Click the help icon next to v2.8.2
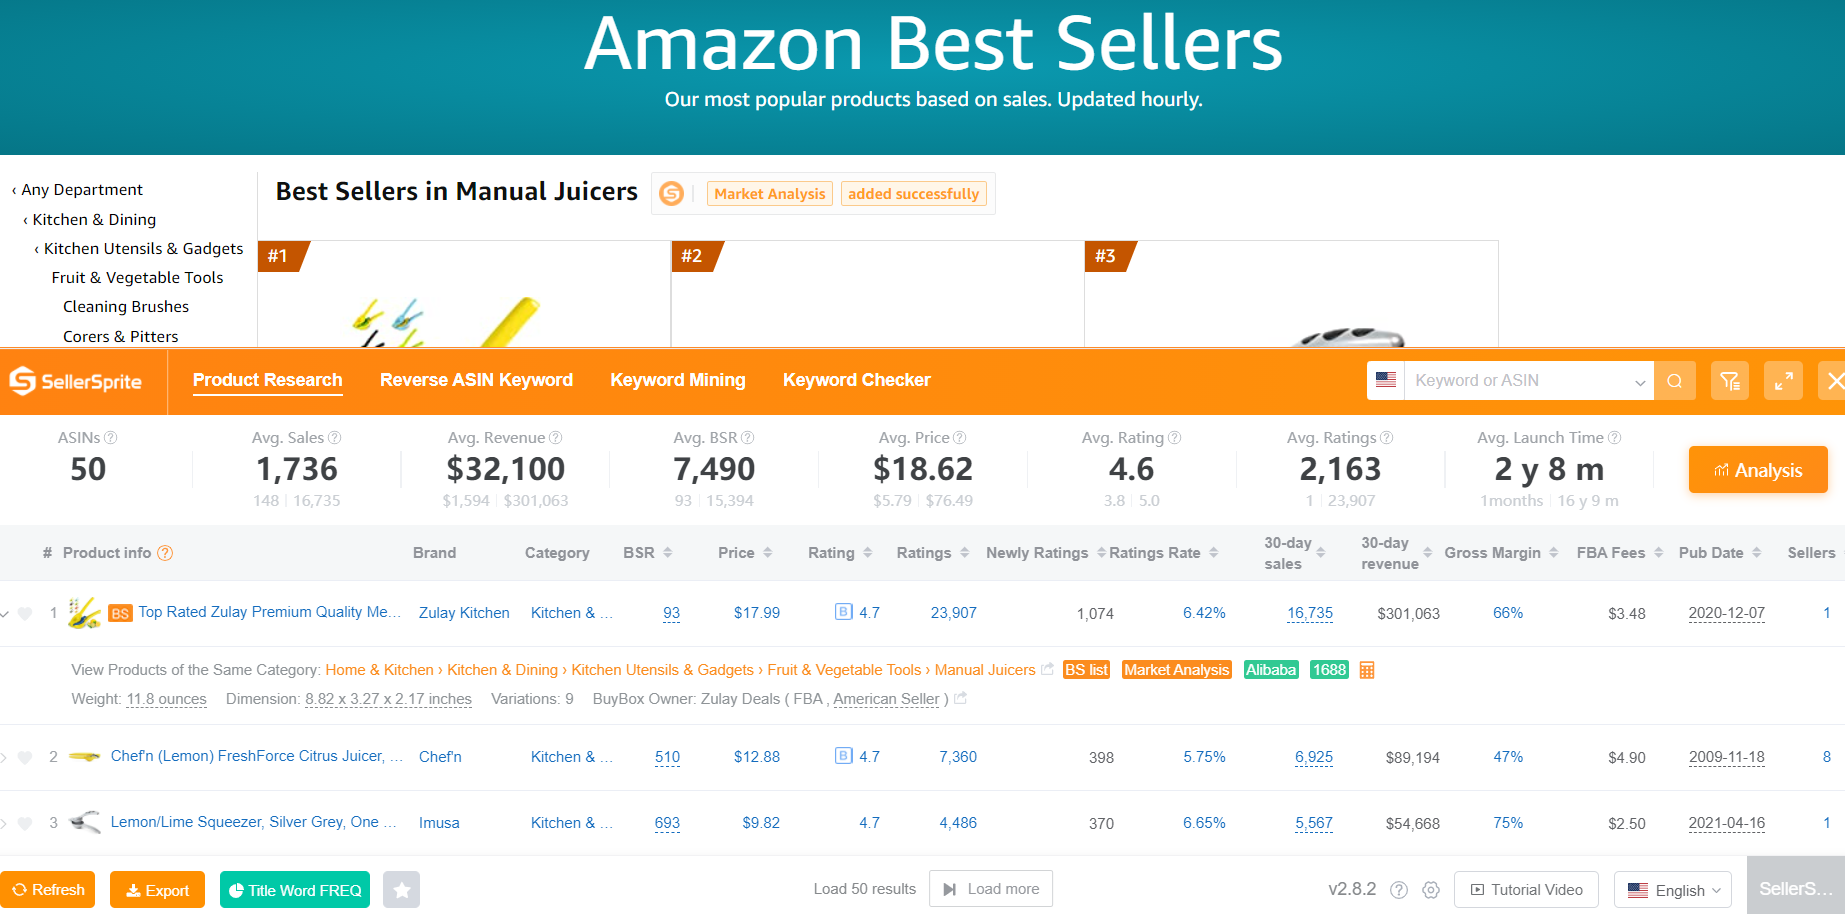Viewport: 1845px width, 914px height. coord(1399,890)
